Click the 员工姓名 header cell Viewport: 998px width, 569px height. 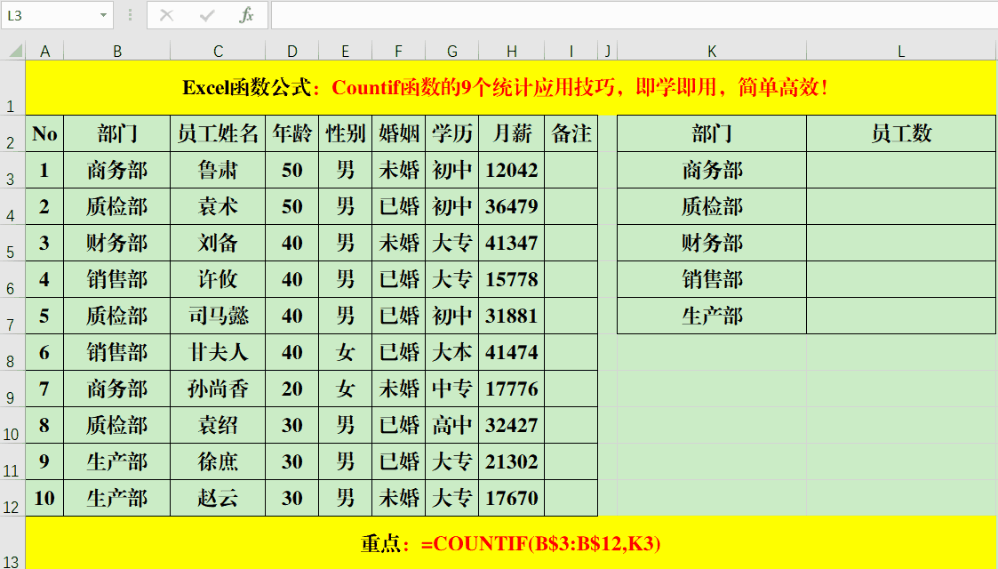(x=218, y=134)
